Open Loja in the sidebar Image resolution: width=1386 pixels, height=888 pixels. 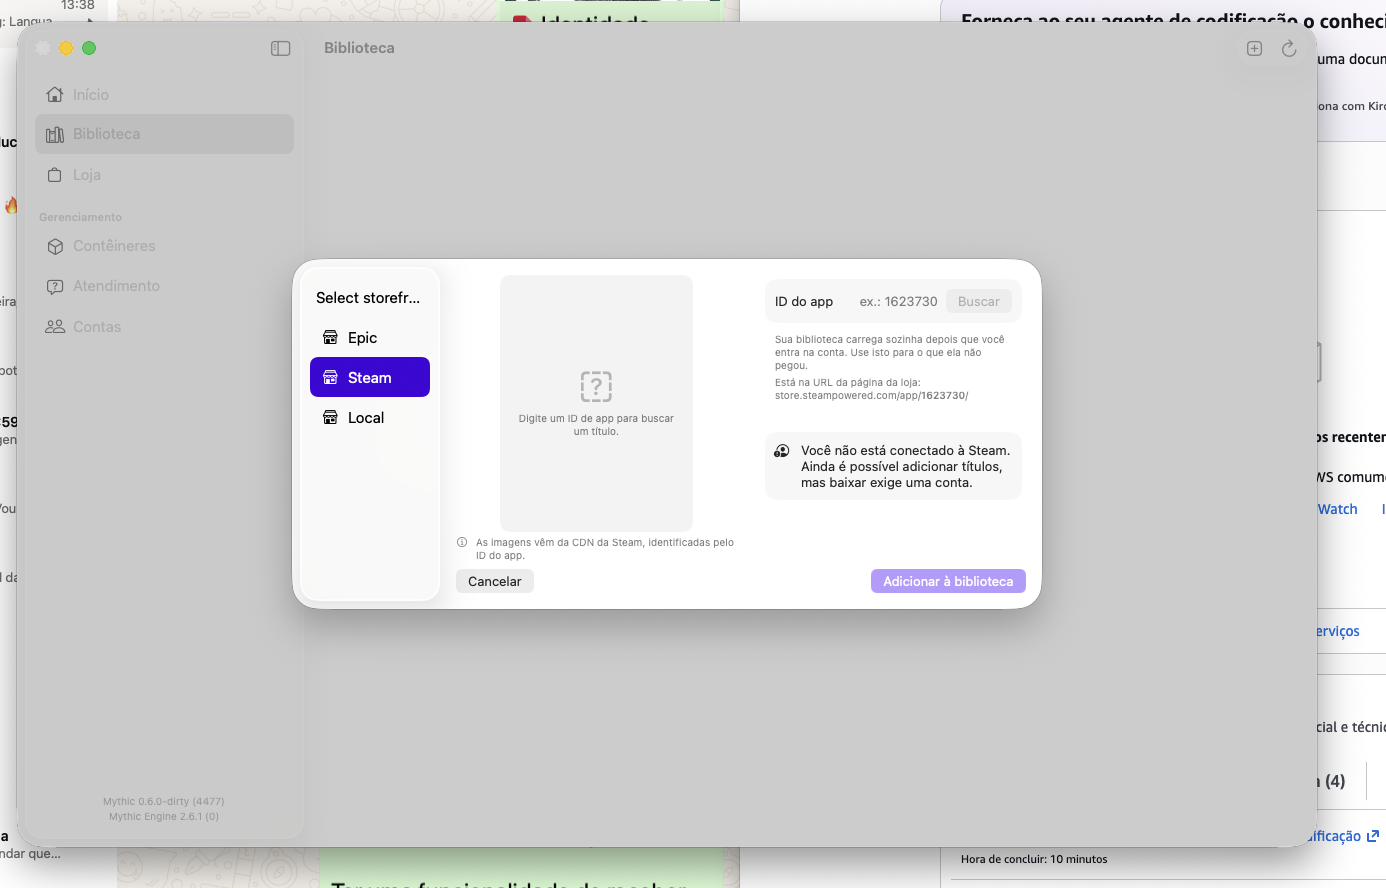tap(165, 175)
